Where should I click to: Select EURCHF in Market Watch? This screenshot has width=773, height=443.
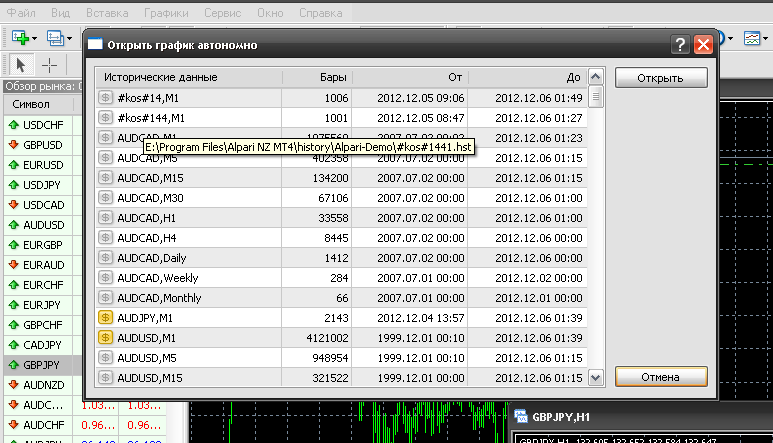[43, 285]
